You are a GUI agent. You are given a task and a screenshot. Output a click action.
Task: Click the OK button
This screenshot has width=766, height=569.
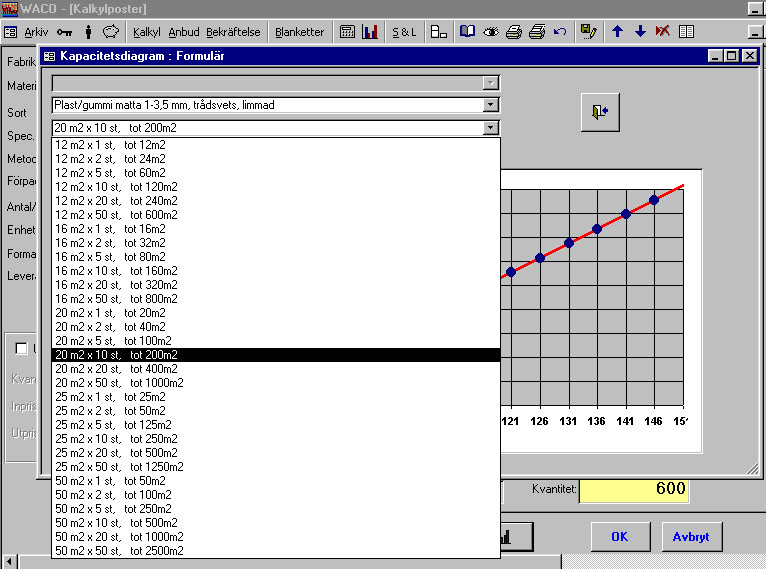click(x=620, y=537)
